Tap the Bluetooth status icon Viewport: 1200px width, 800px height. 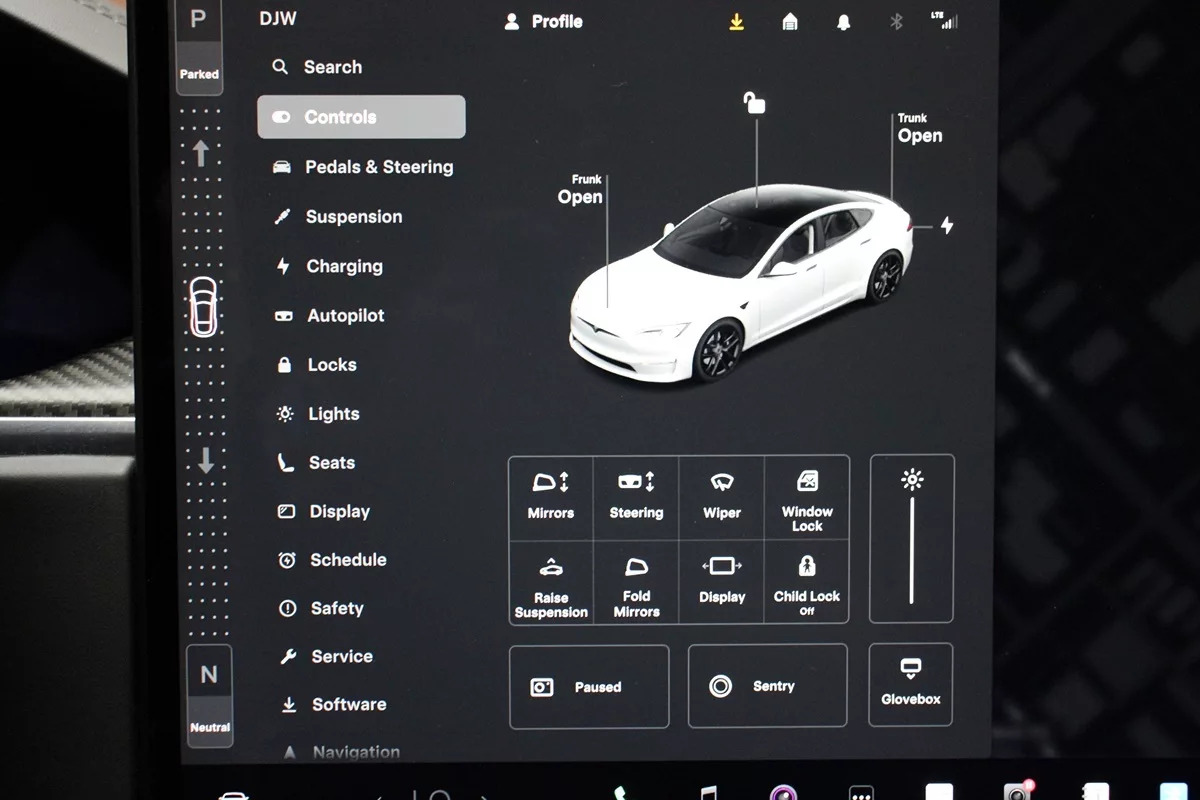pyautogui.click(x=896, y=22)
